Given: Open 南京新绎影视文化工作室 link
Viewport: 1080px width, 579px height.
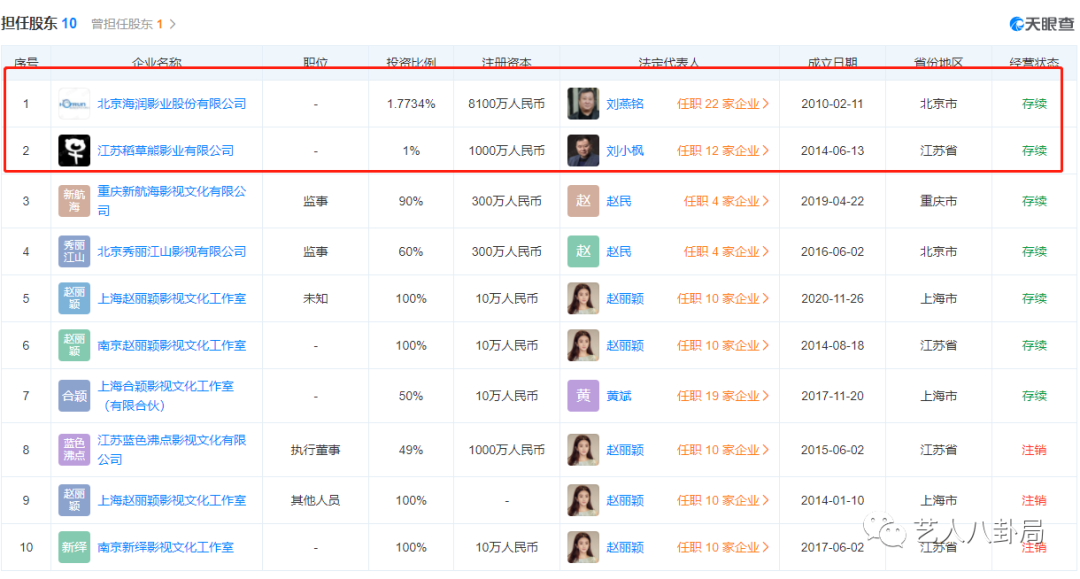Looking at the screenshot, I should click(165, 547).
